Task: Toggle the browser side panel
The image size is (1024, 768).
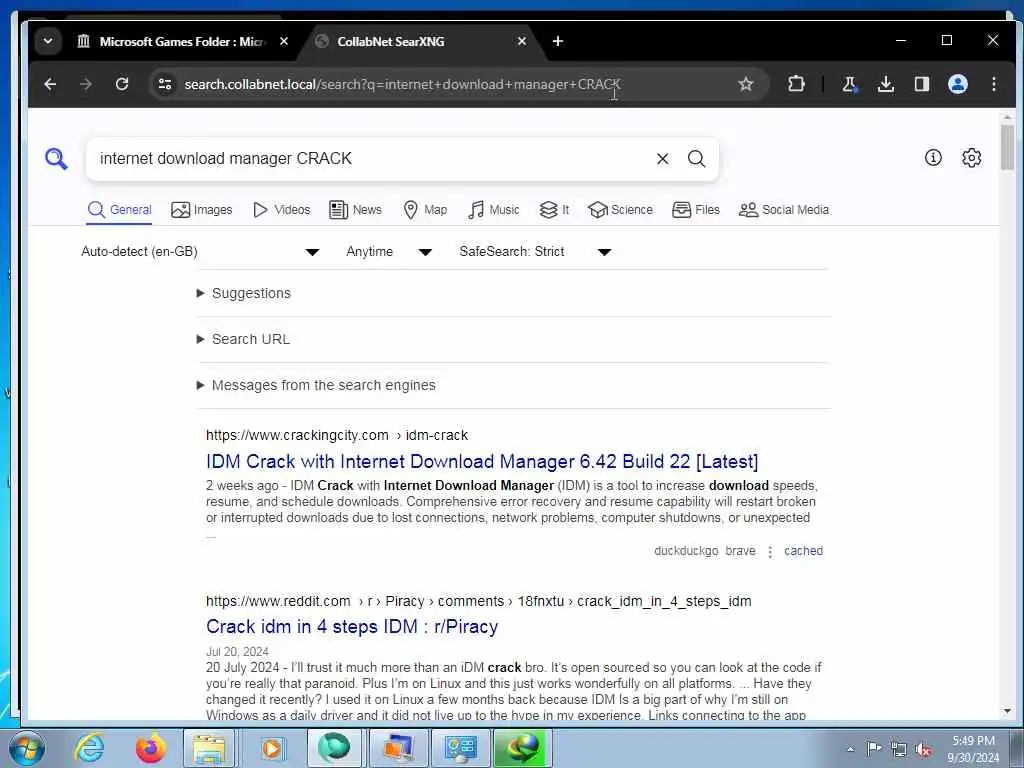Action: (921, 84)
